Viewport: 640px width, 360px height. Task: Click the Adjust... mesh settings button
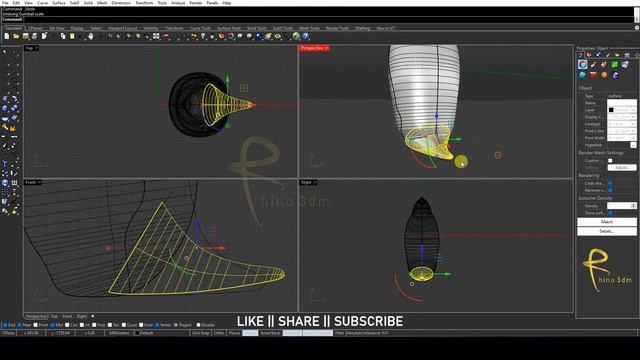coord(622,167)
